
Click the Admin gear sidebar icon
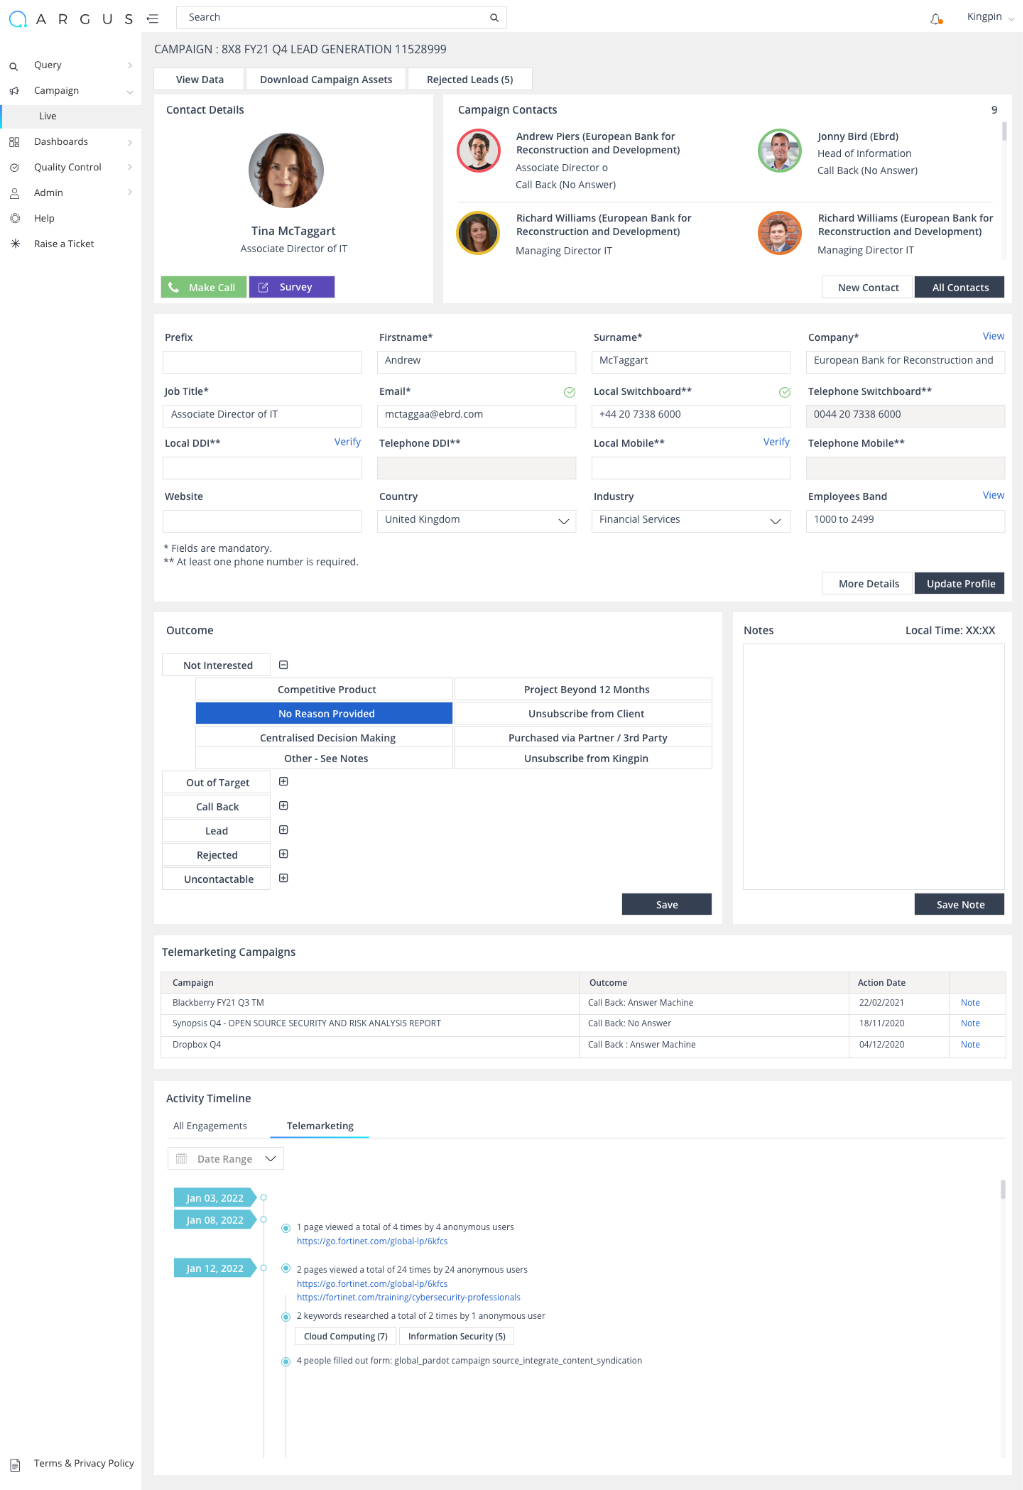[14, 193]
